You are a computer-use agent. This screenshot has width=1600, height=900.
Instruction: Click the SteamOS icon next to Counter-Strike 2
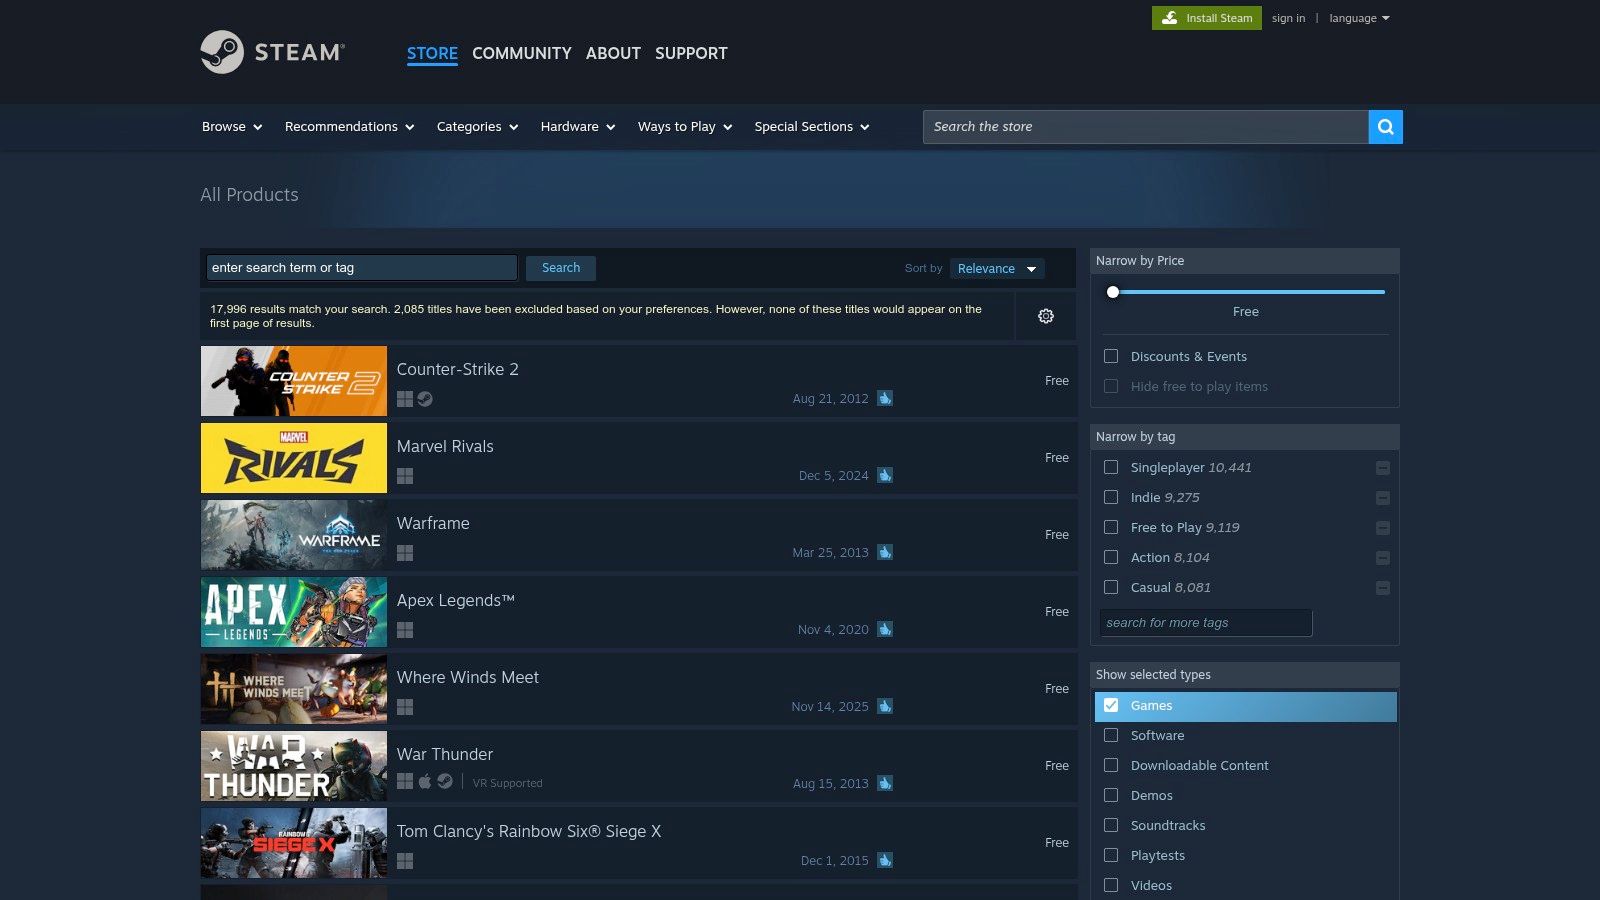(x=425, y=398)
